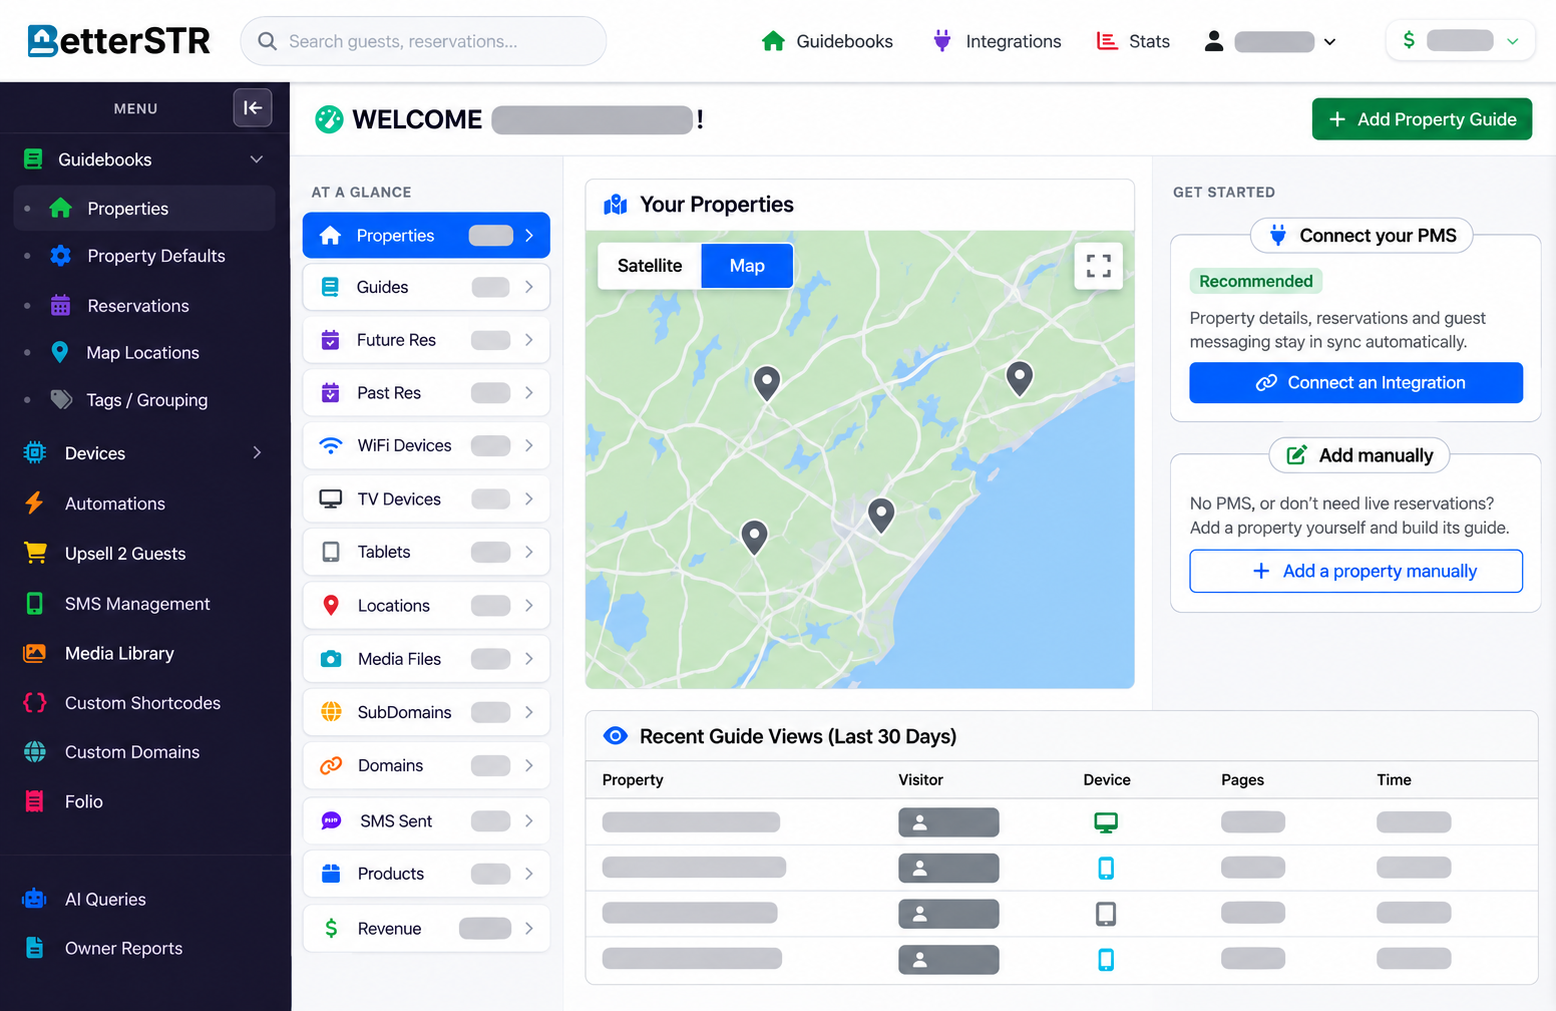Screen dimensions: 1556x1011
Task: Open Properties in the sidebar
Action: (144, 208)
